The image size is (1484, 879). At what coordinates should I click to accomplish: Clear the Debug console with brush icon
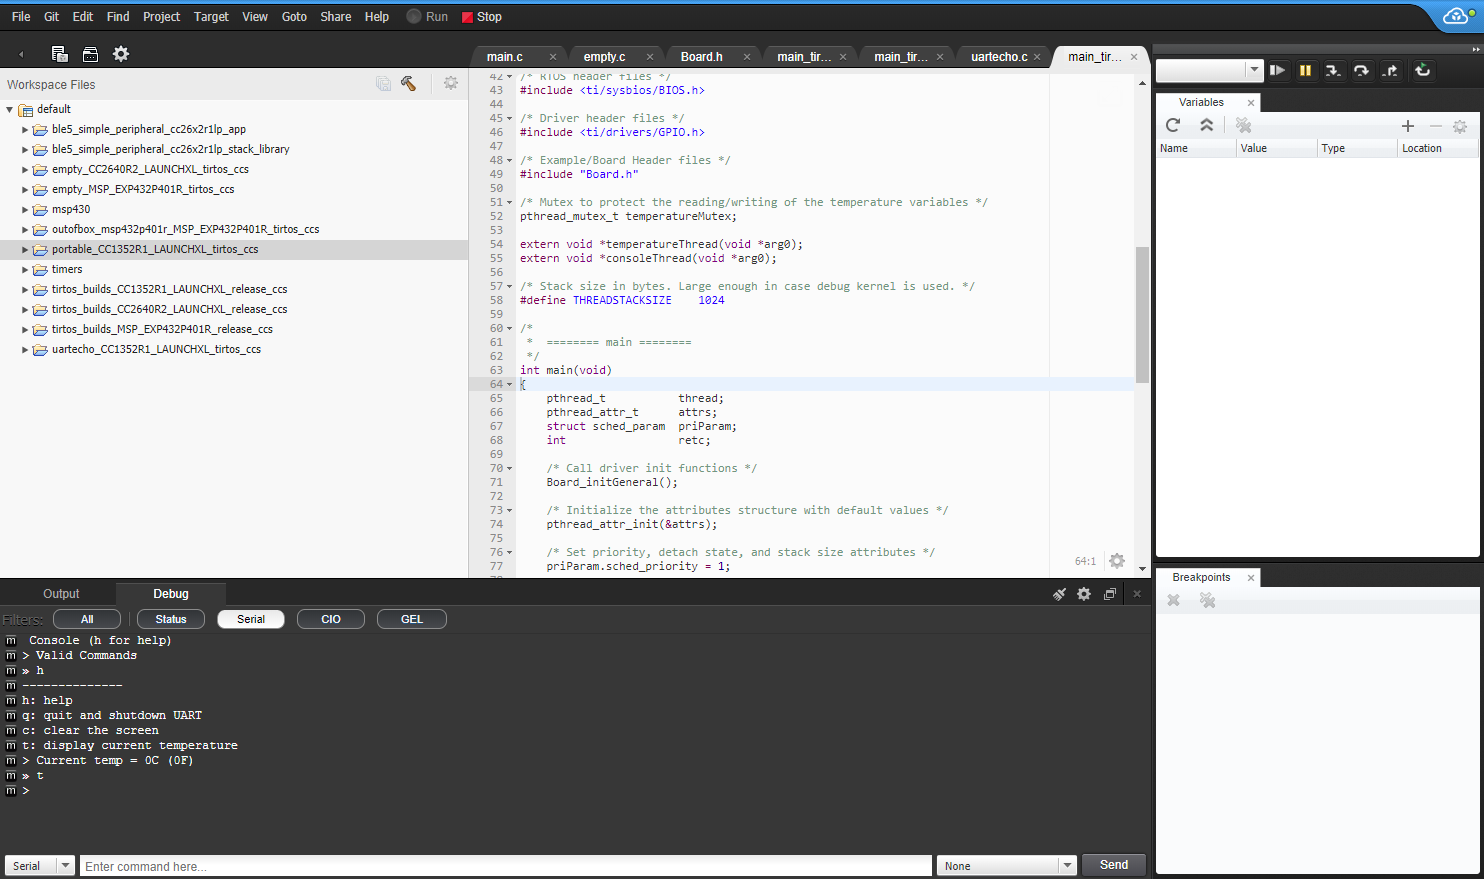tap(1059, 593)
